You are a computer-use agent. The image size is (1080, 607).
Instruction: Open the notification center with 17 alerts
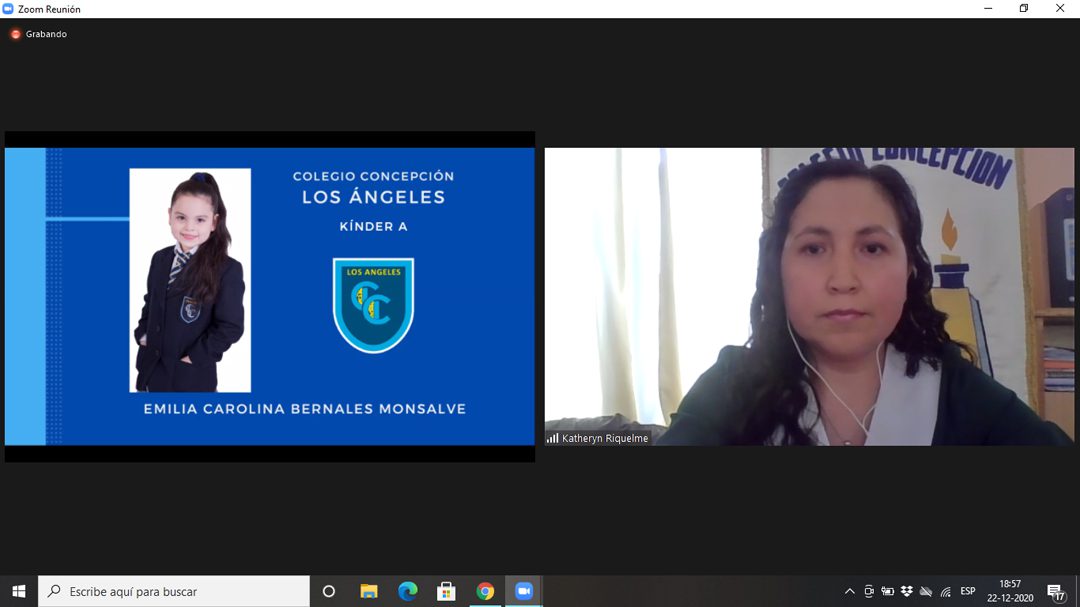click(x=1056, y=591)
